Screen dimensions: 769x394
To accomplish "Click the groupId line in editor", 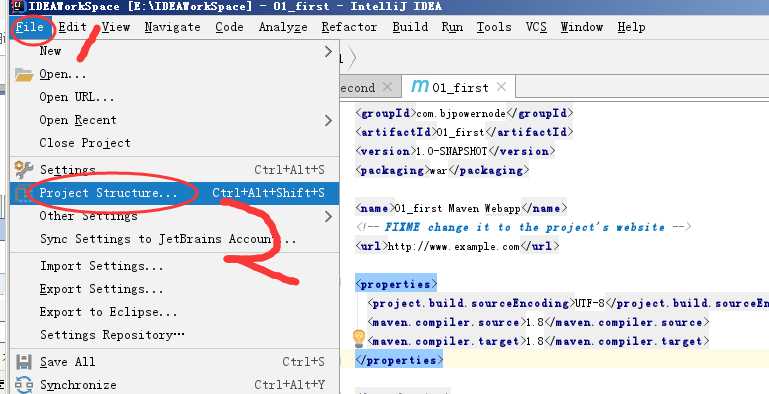I will click(x=464, y=113).
